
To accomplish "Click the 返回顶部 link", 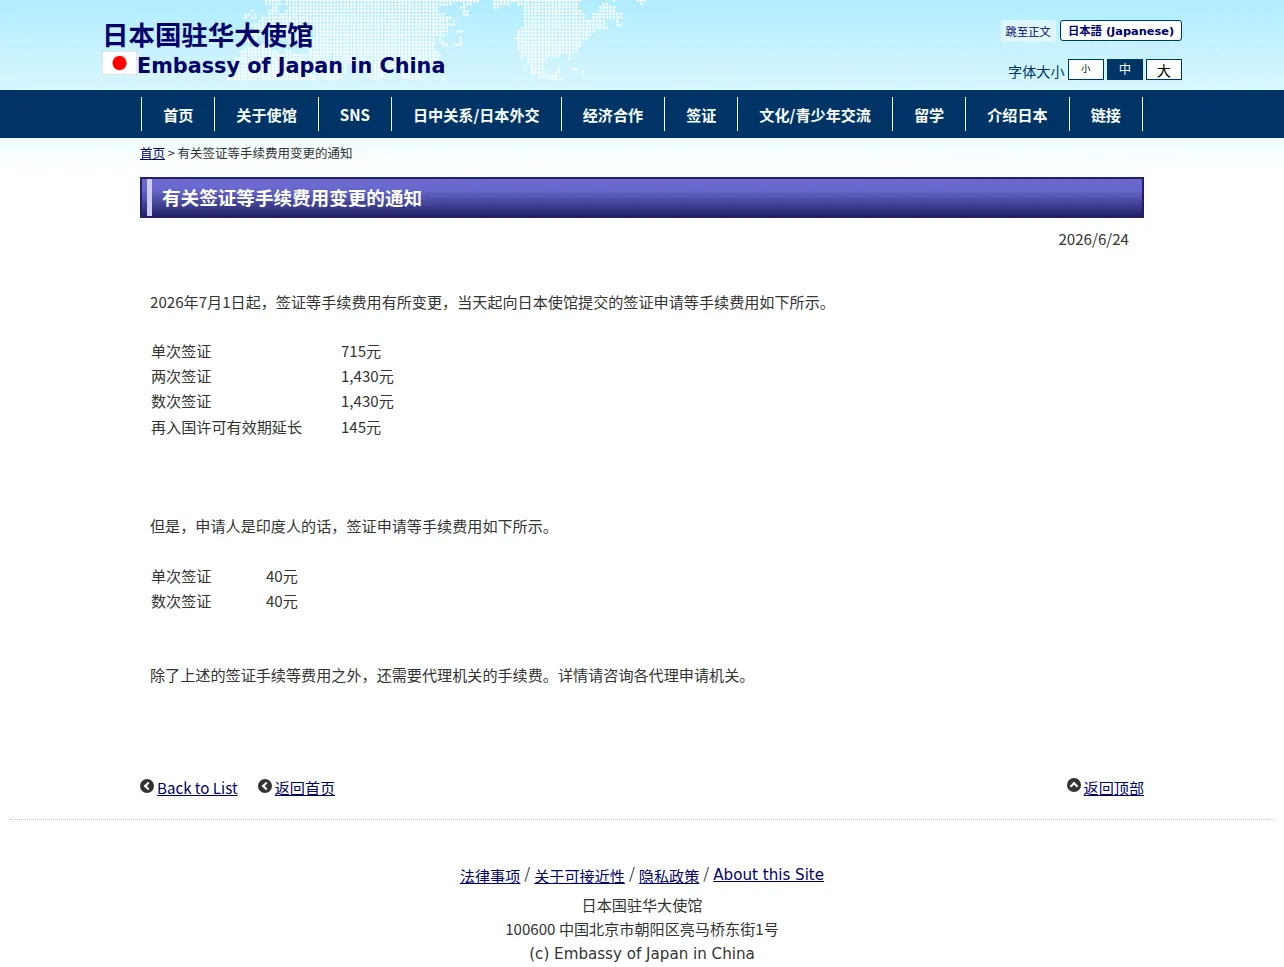I will pos(1114,788).
